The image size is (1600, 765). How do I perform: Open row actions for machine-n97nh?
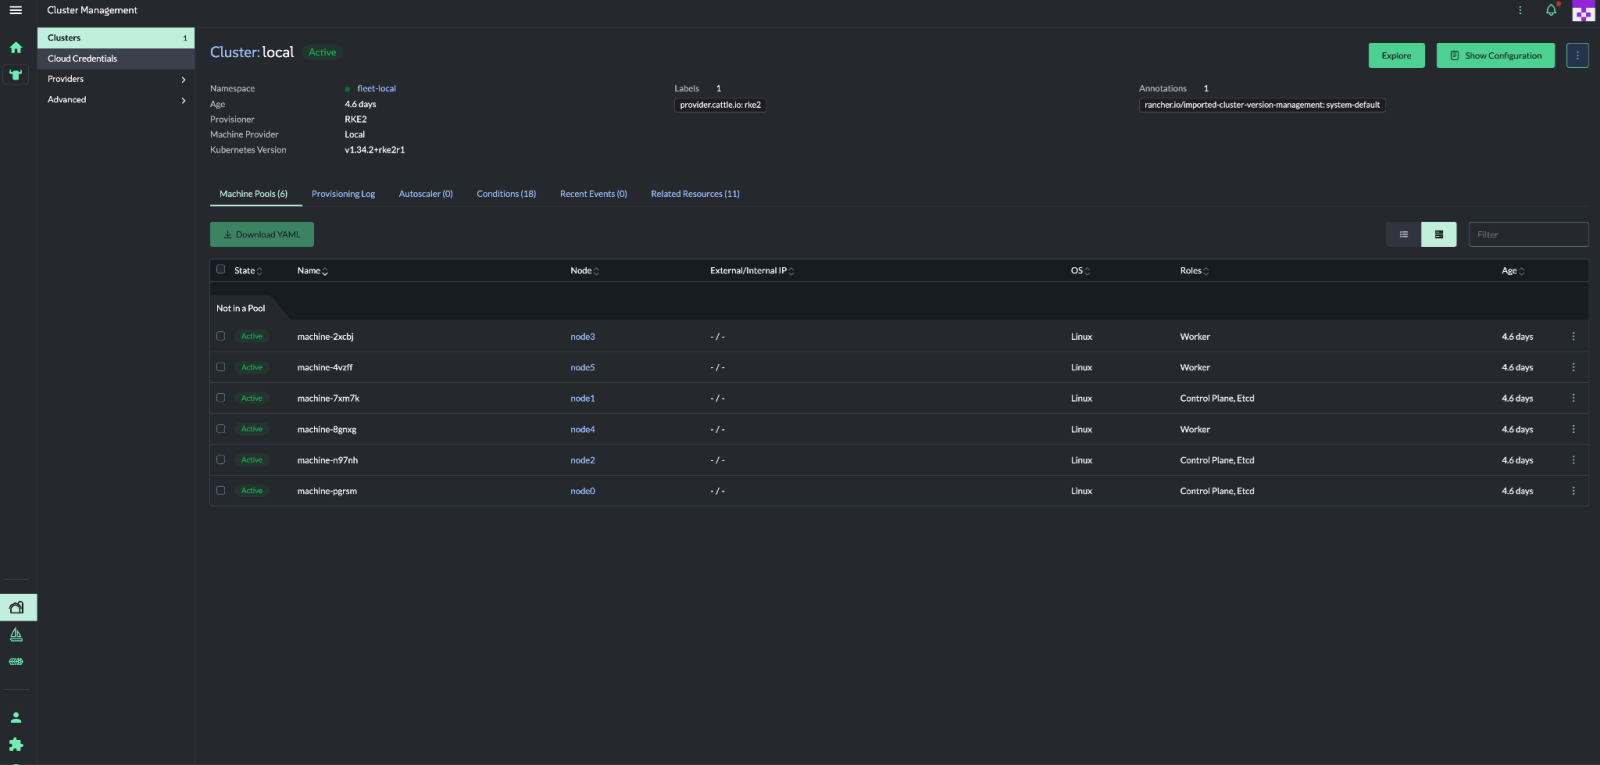coord(1573,460)
